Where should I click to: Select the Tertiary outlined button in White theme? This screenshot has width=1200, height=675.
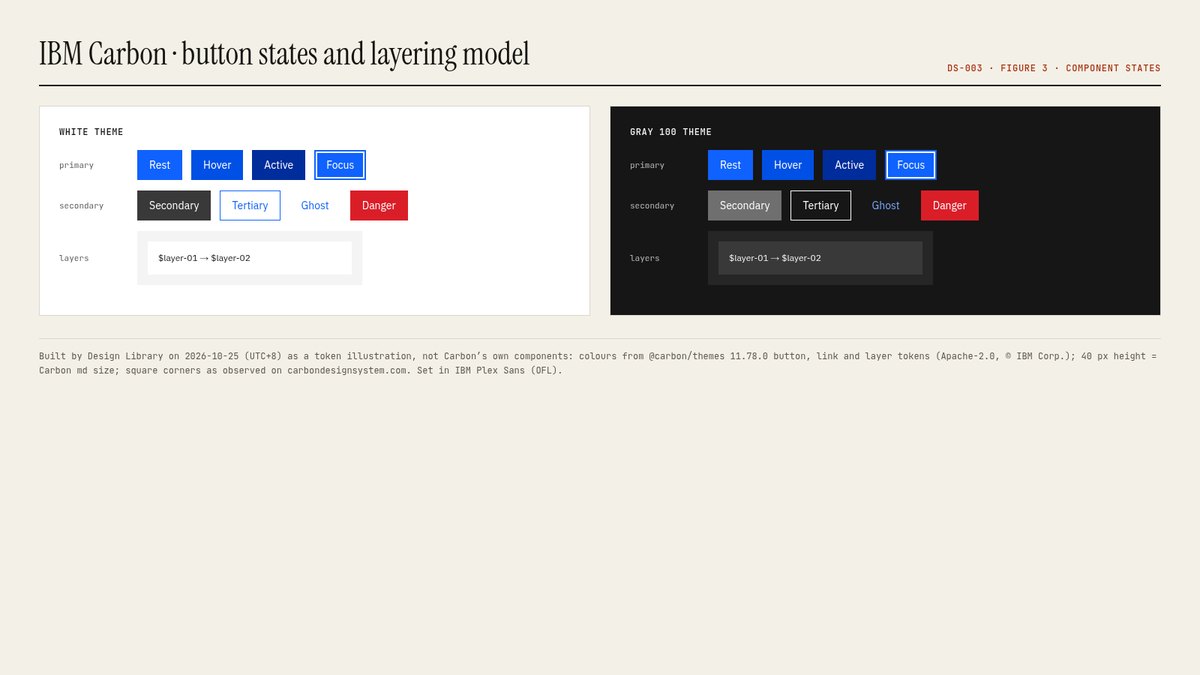(x=250, y=206)
